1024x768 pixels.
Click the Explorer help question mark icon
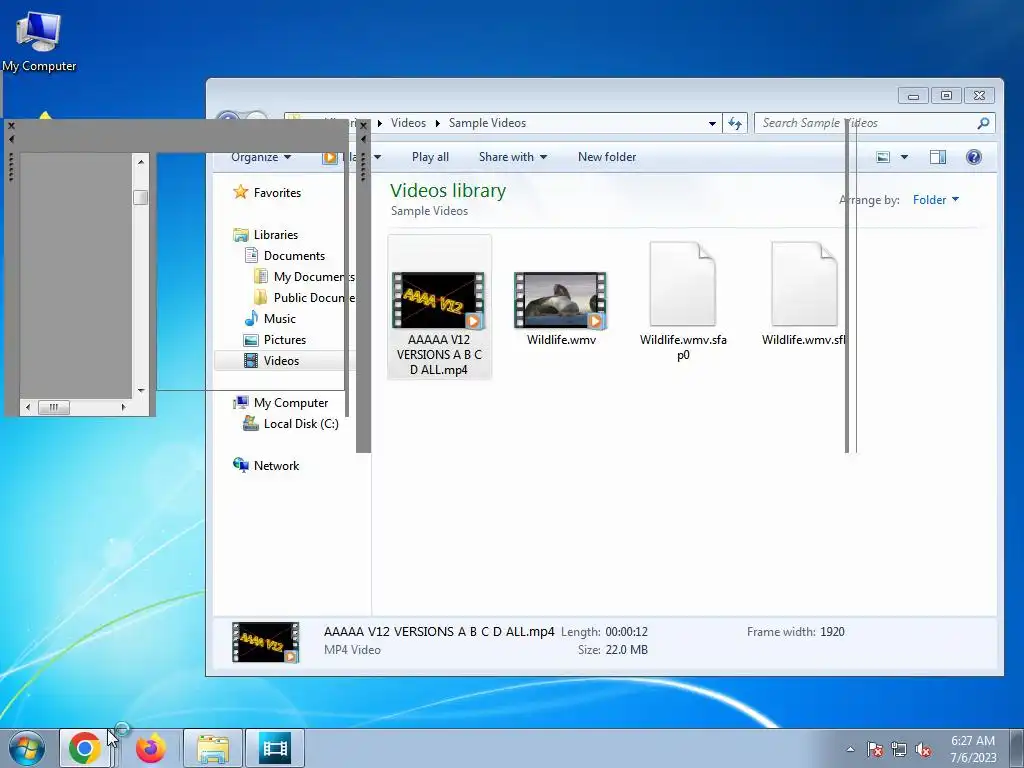point(974,157)
